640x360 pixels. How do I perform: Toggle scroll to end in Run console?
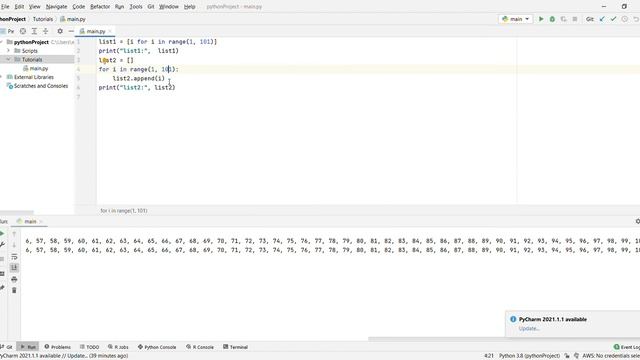click(x=14, y=268)
